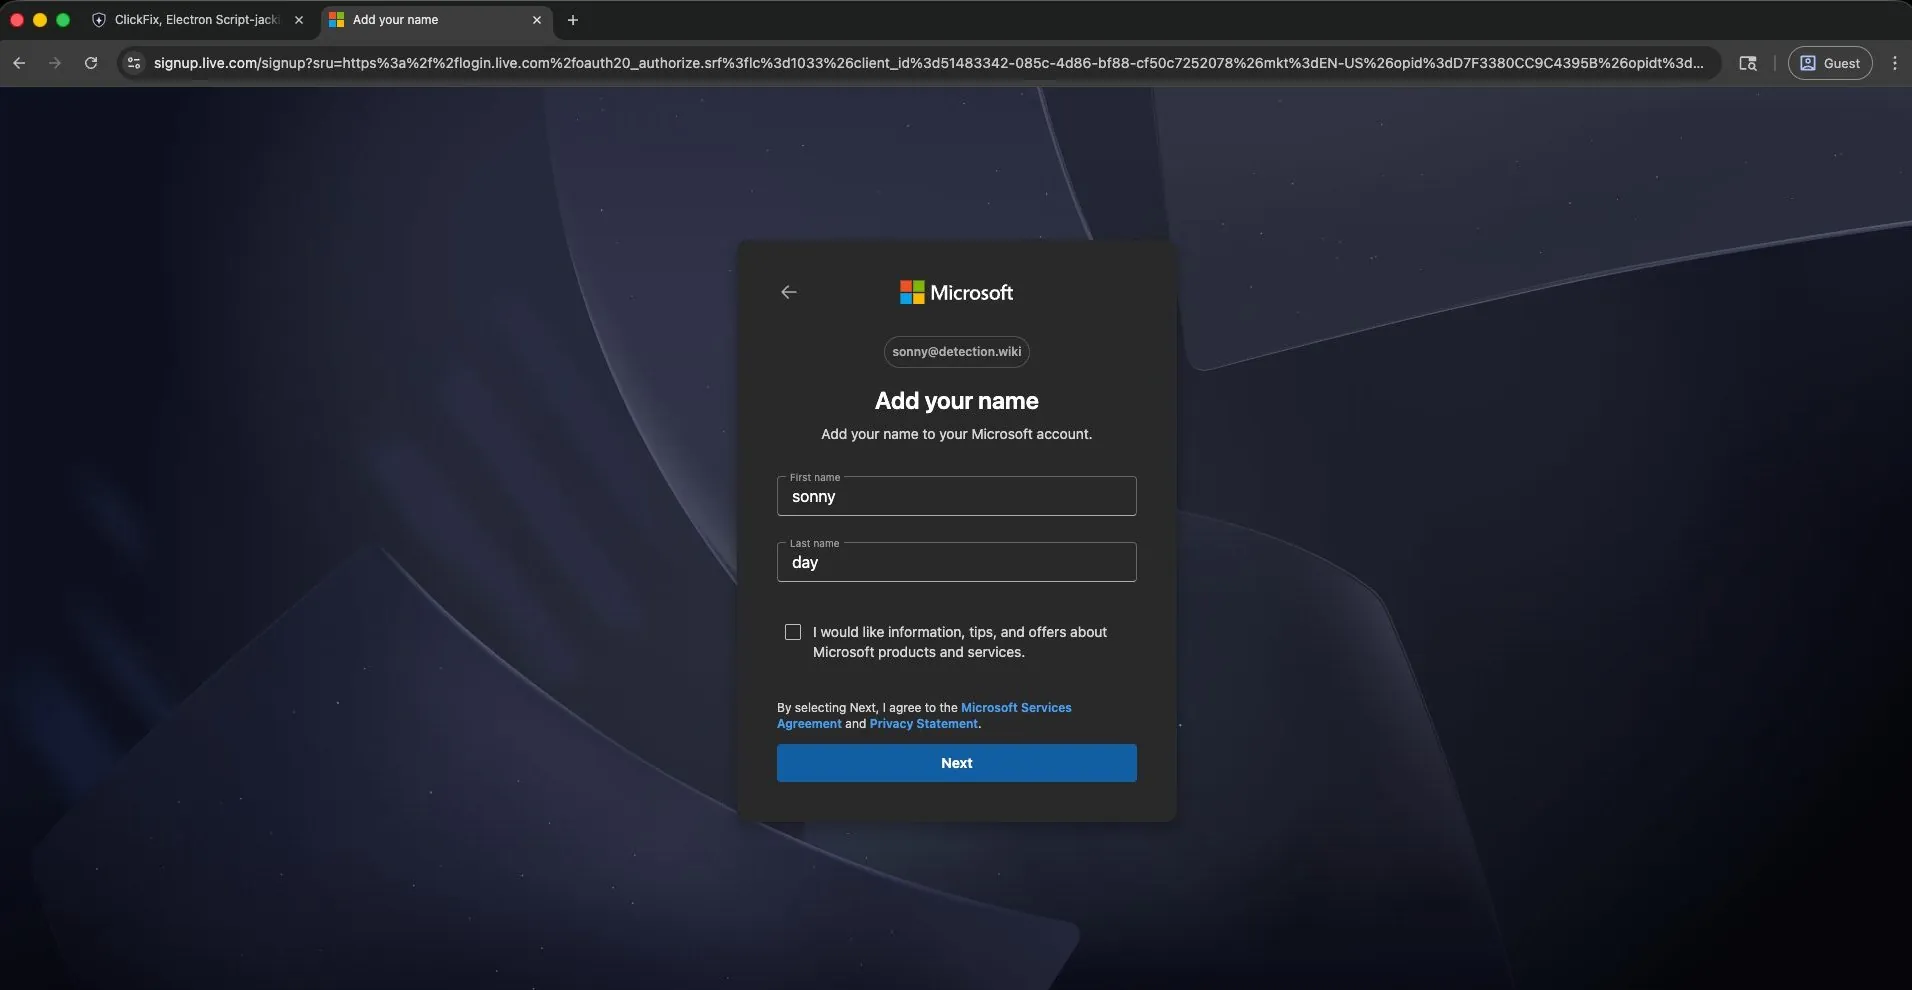1912x990 pixels.
Task: Switch to the ClickFix, Electron Script-jack tab
Action: (198, 20)
